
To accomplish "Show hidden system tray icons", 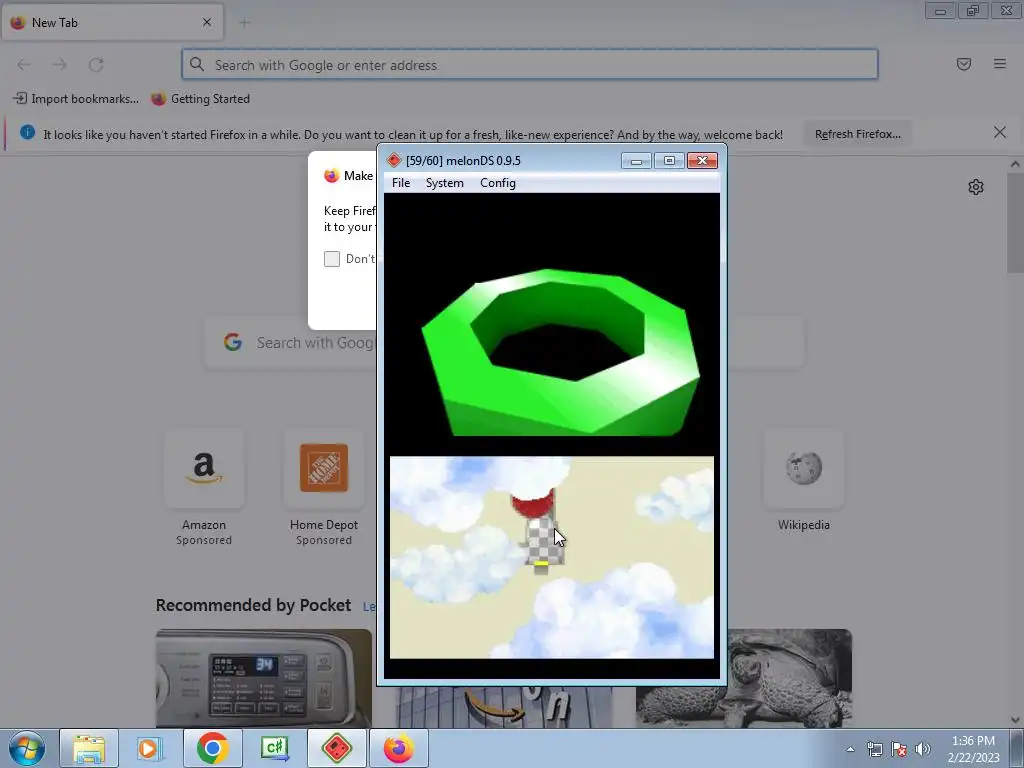I will click(x=850, y=749).
